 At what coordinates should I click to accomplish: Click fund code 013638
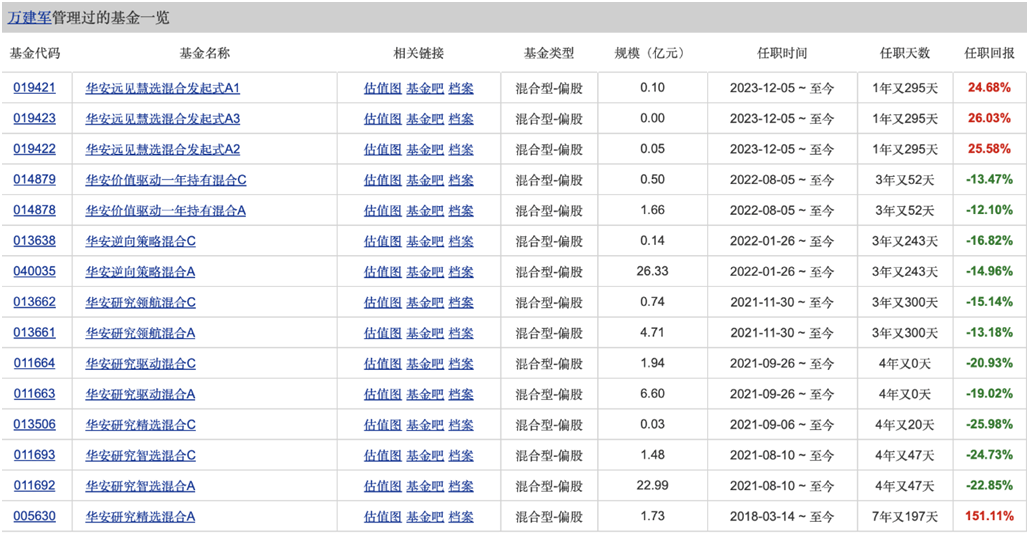click(34, 242)
